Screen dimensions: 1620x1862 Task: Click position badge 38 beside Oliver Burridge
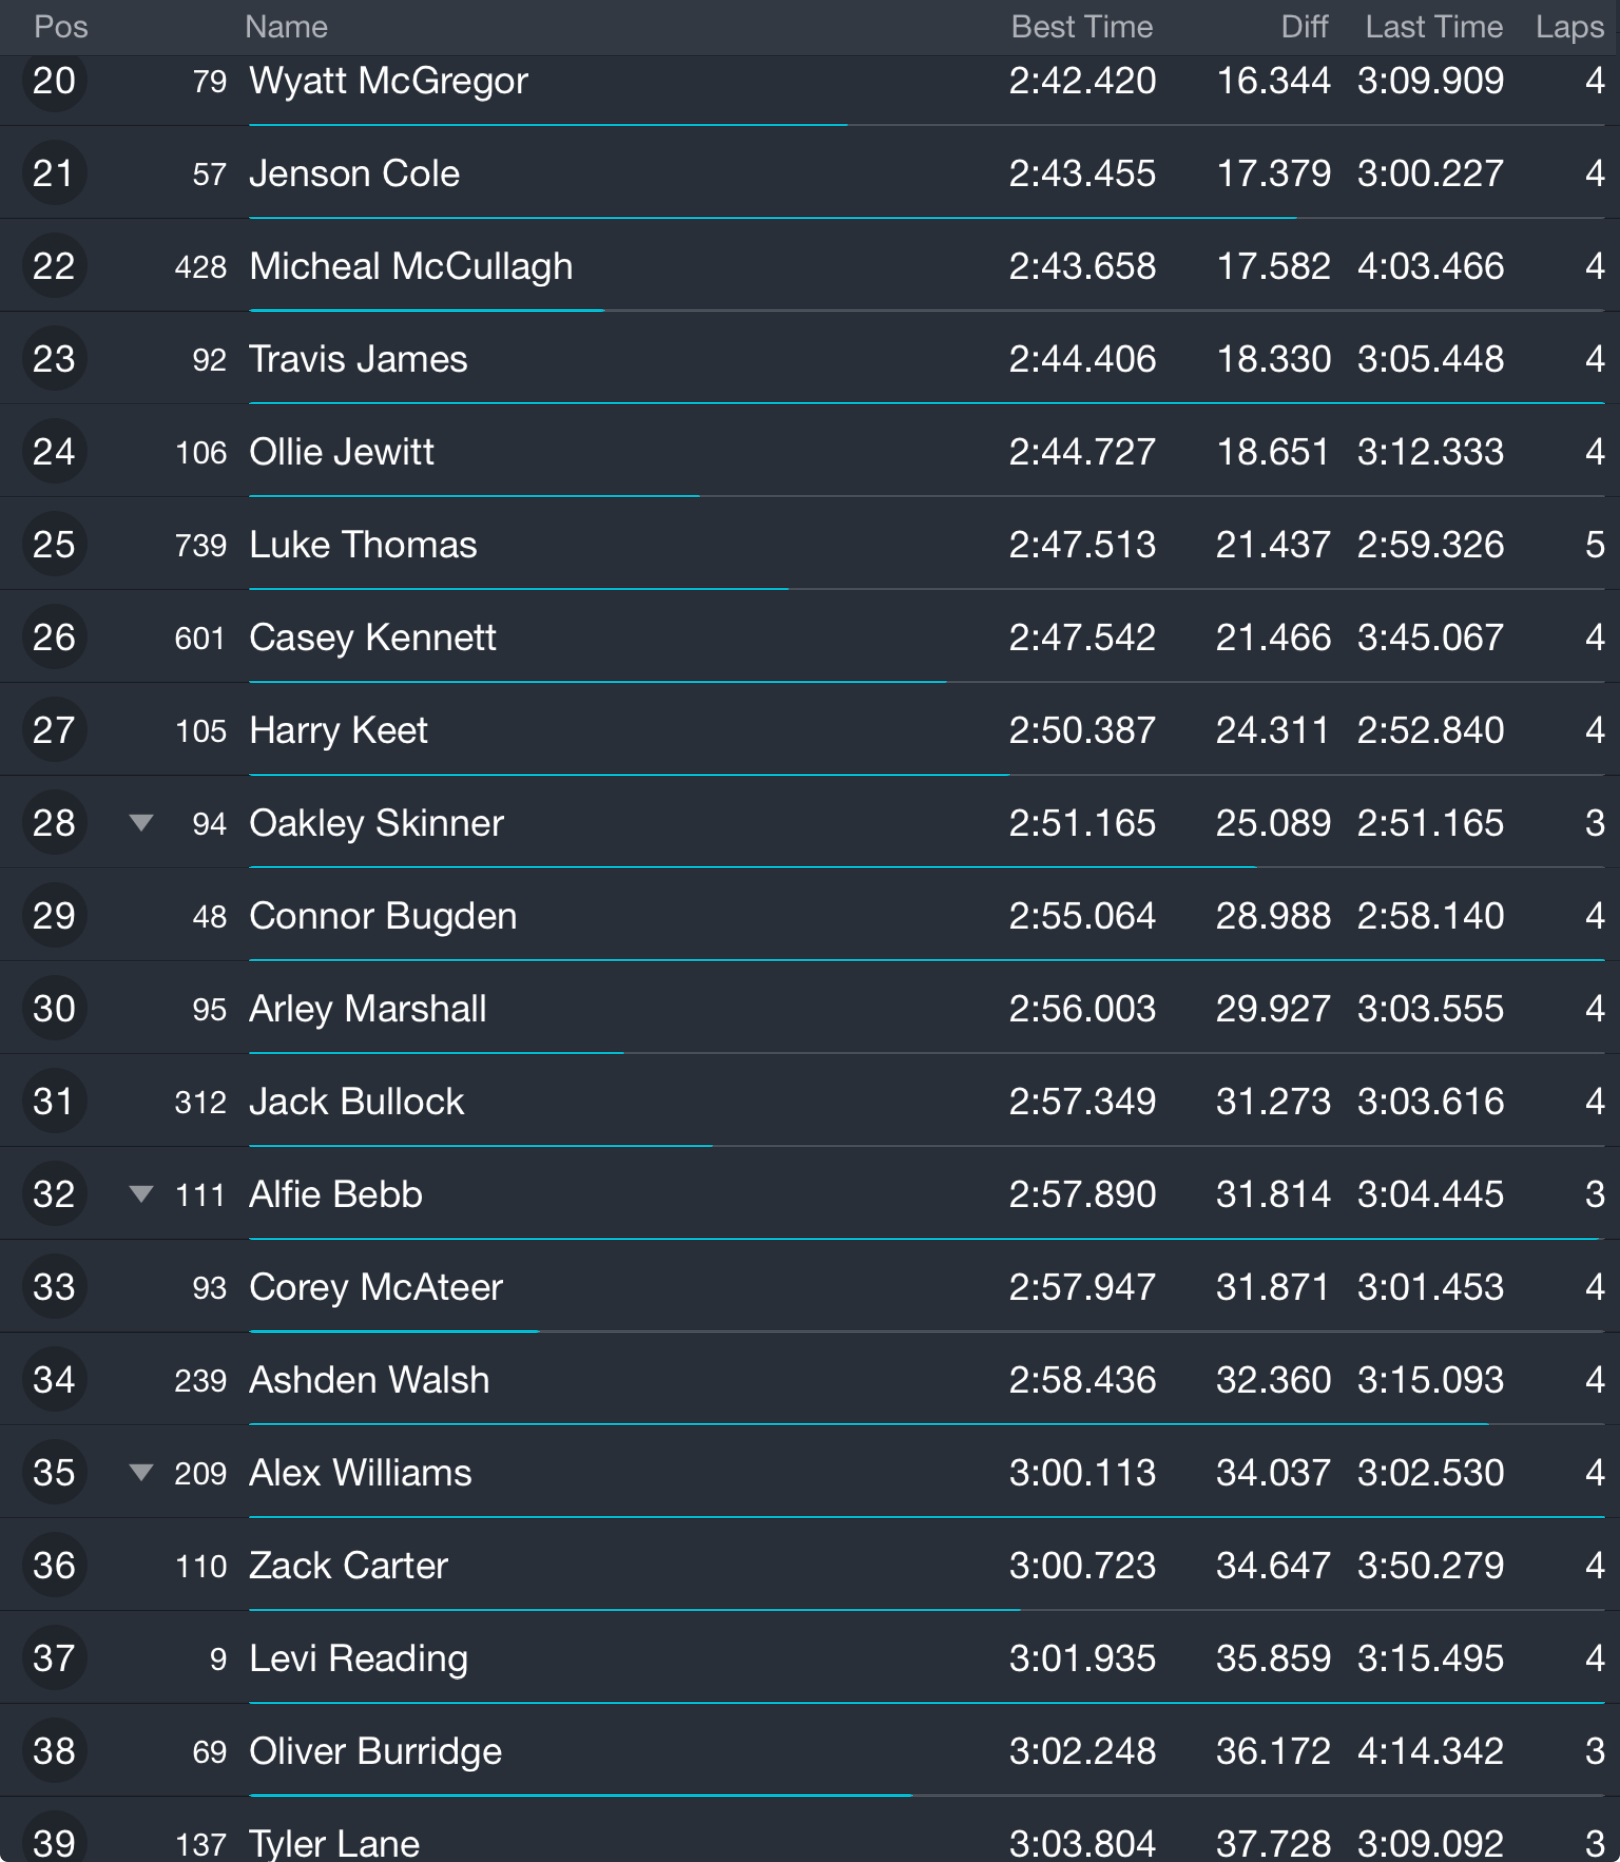pyautogui.click(x=54, y=1751)
